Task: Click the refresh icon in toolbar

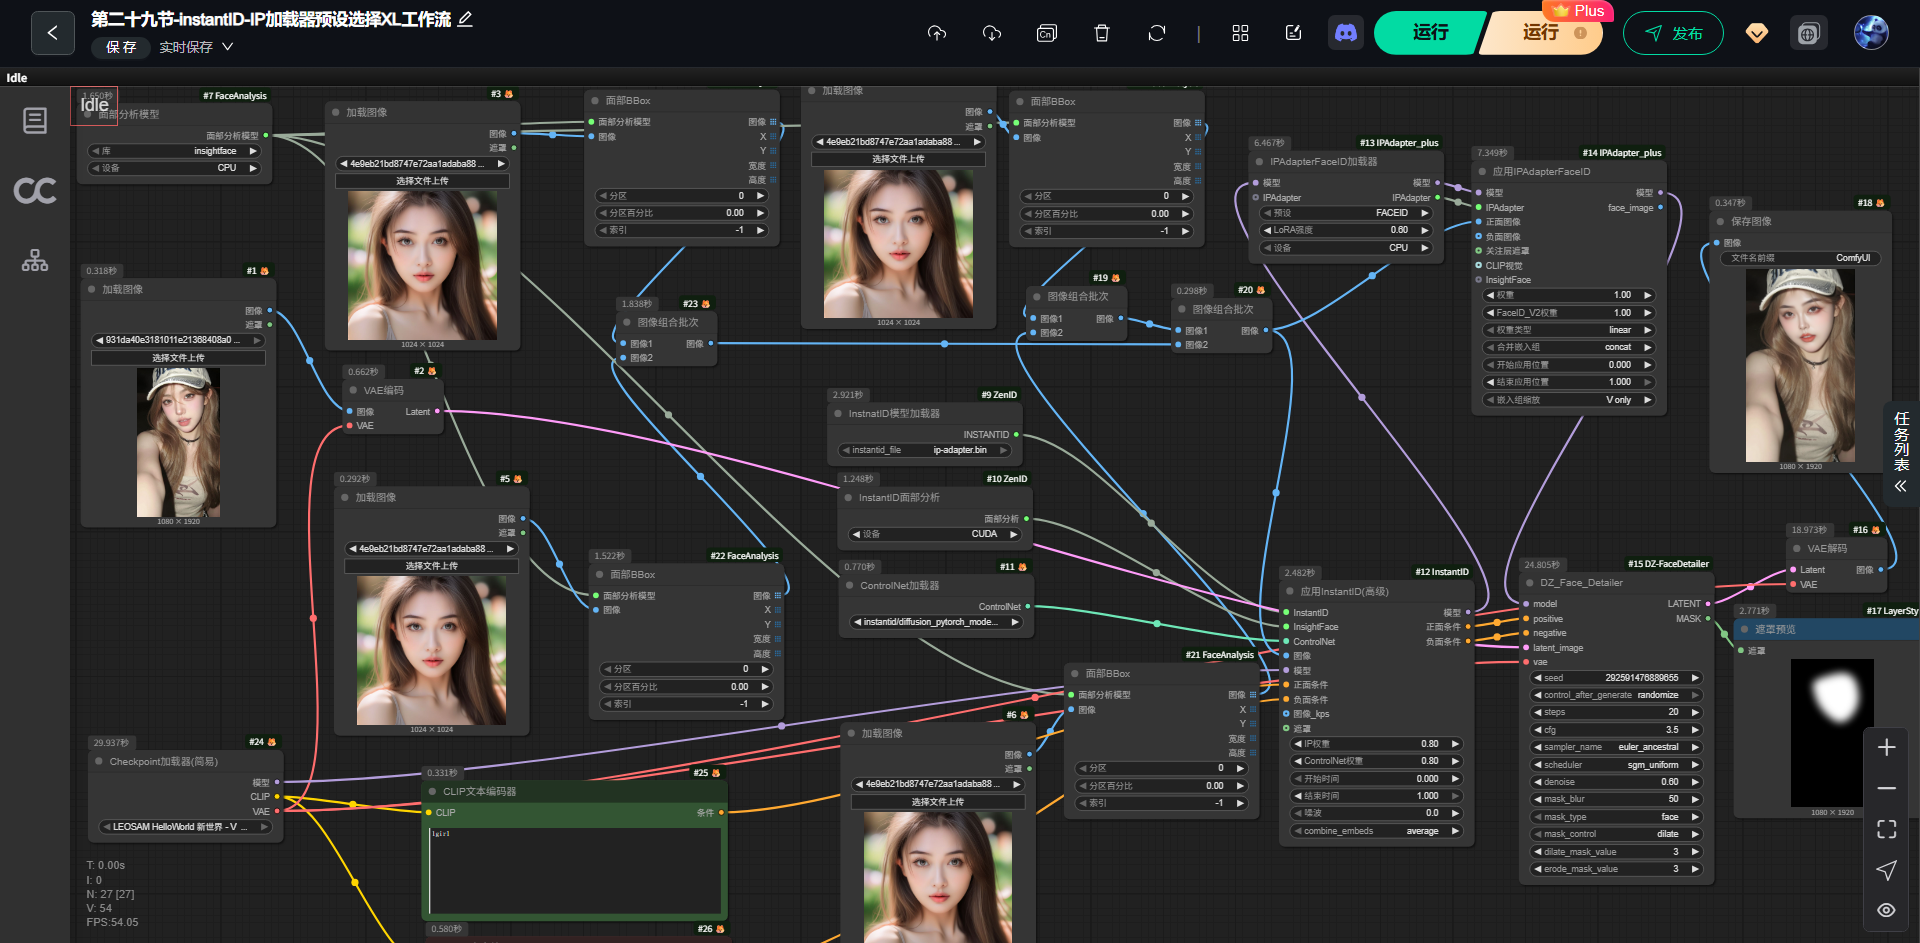Action: [x=1157, y=33]
